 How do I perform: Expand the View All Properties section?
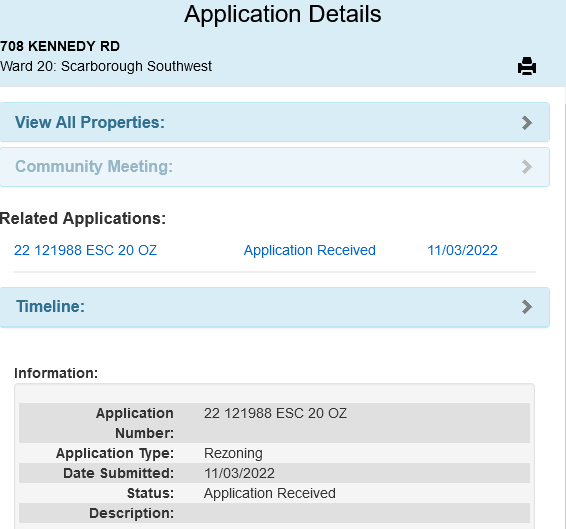pos(275,122)
